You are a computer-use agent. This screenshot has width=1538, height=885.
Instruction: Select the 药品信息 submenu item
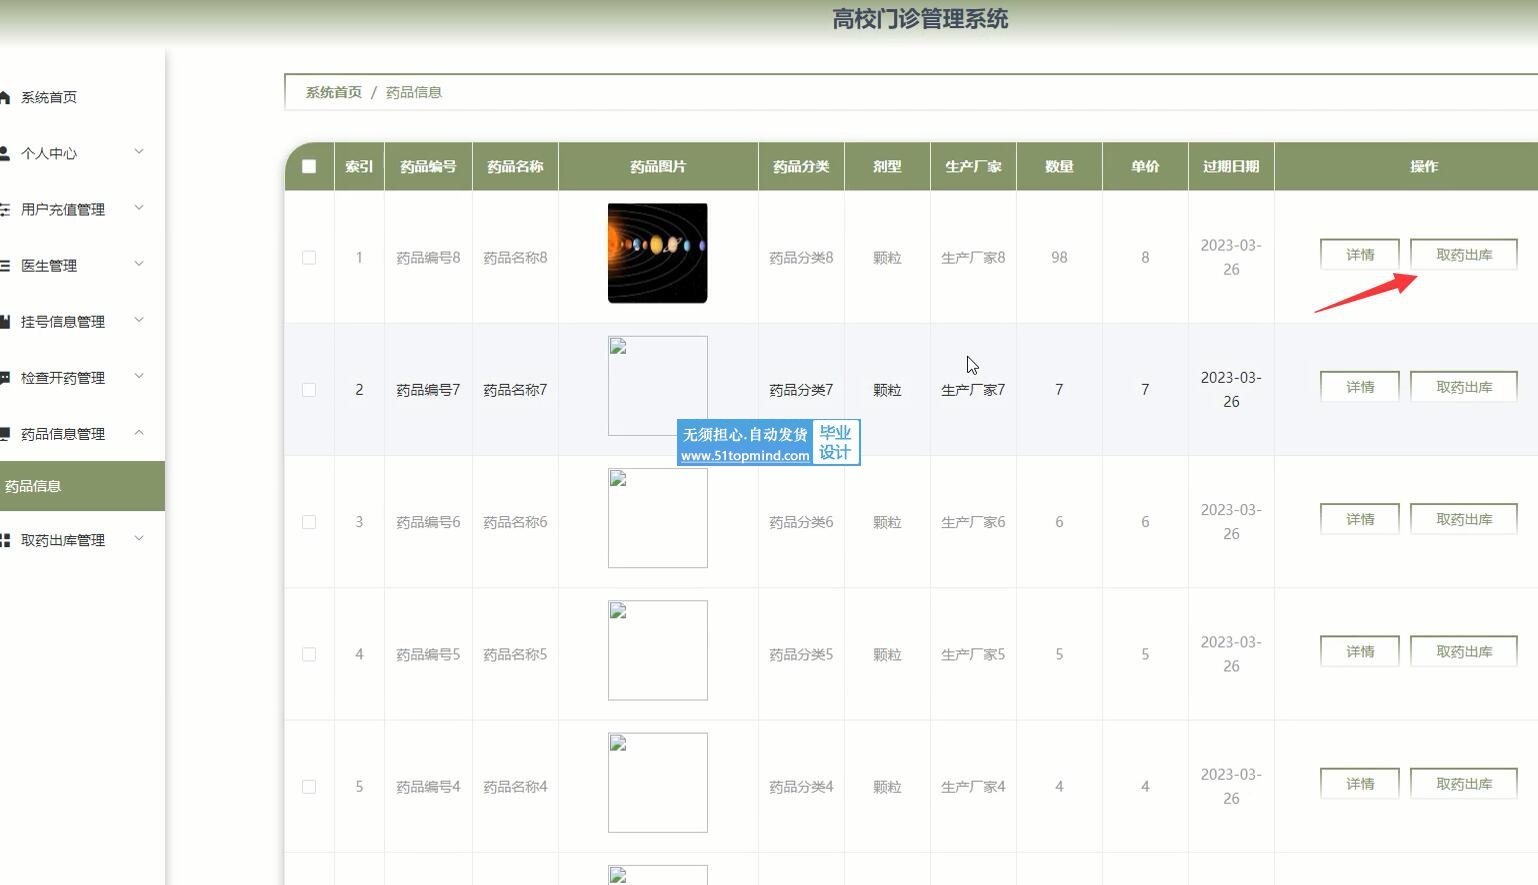click(x=82, y=486)
